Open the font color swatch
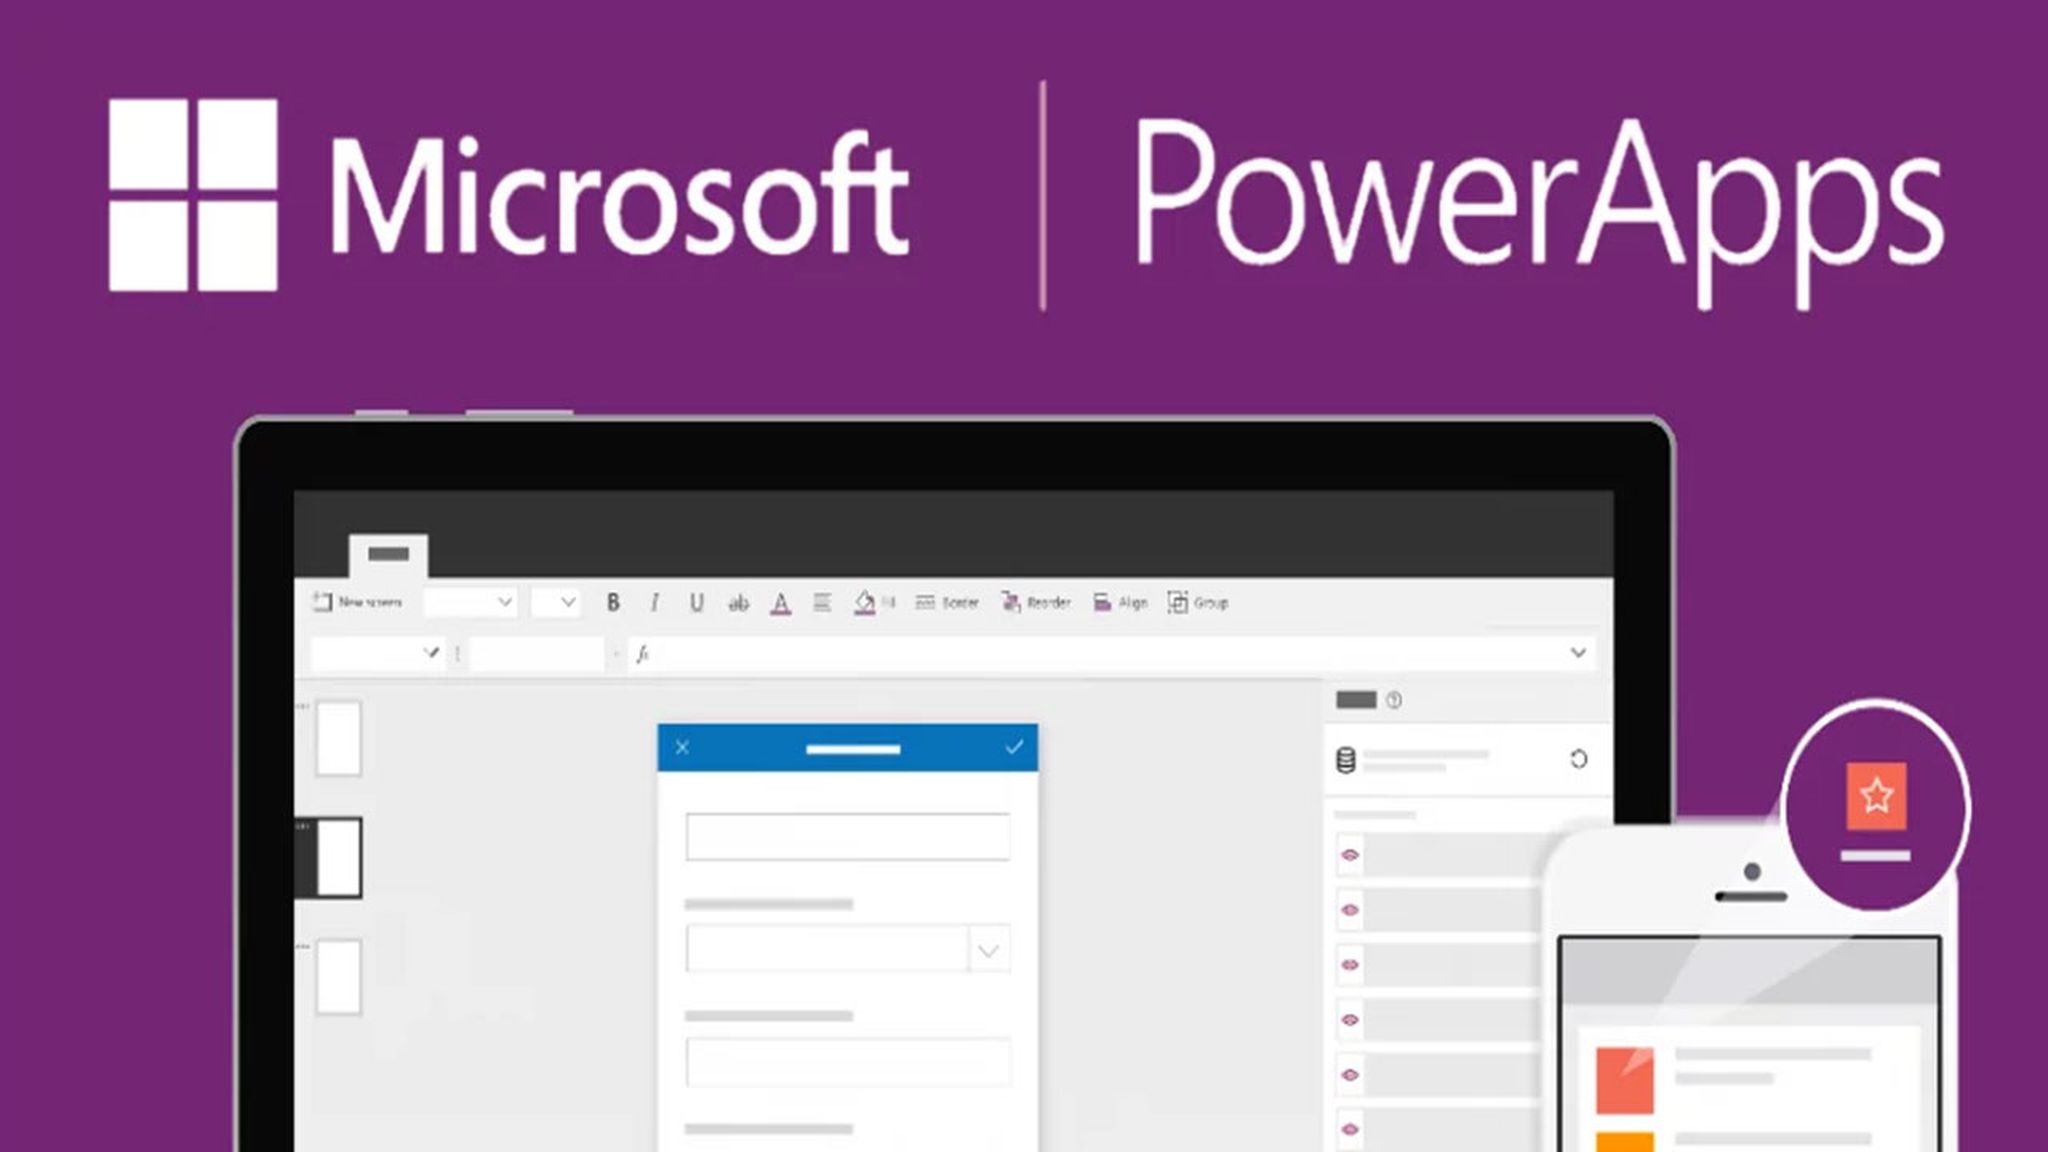This screenshot has width=2048, height=1152. (x=781, y=602)
